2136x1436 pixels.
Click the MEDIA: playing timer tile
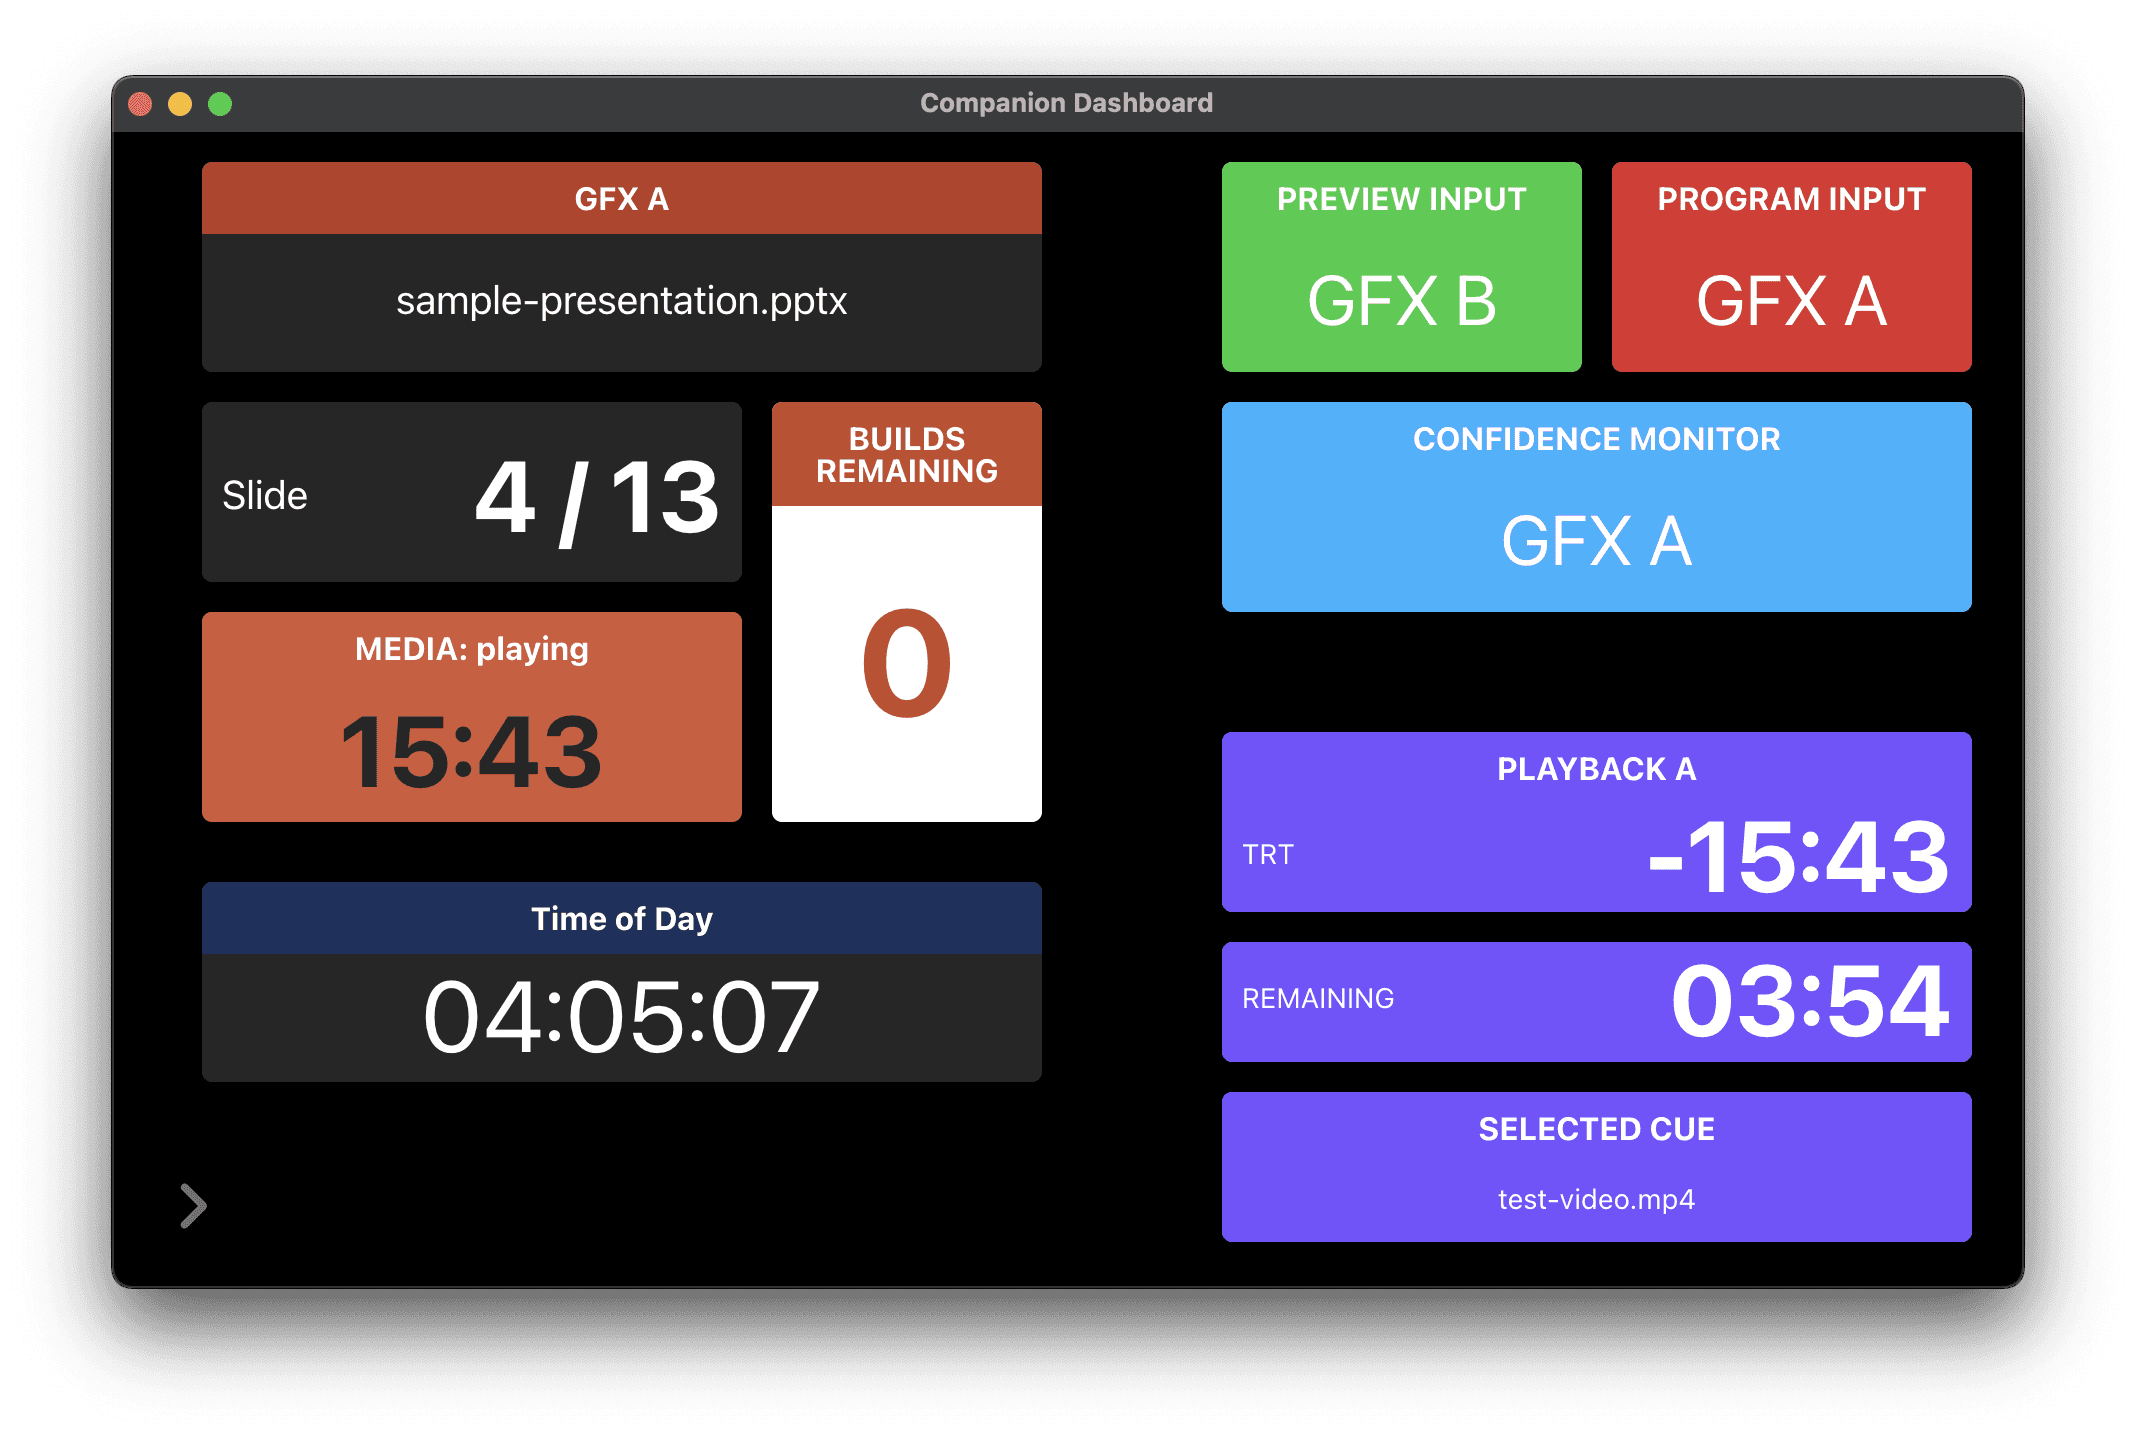tap(471, 718)
